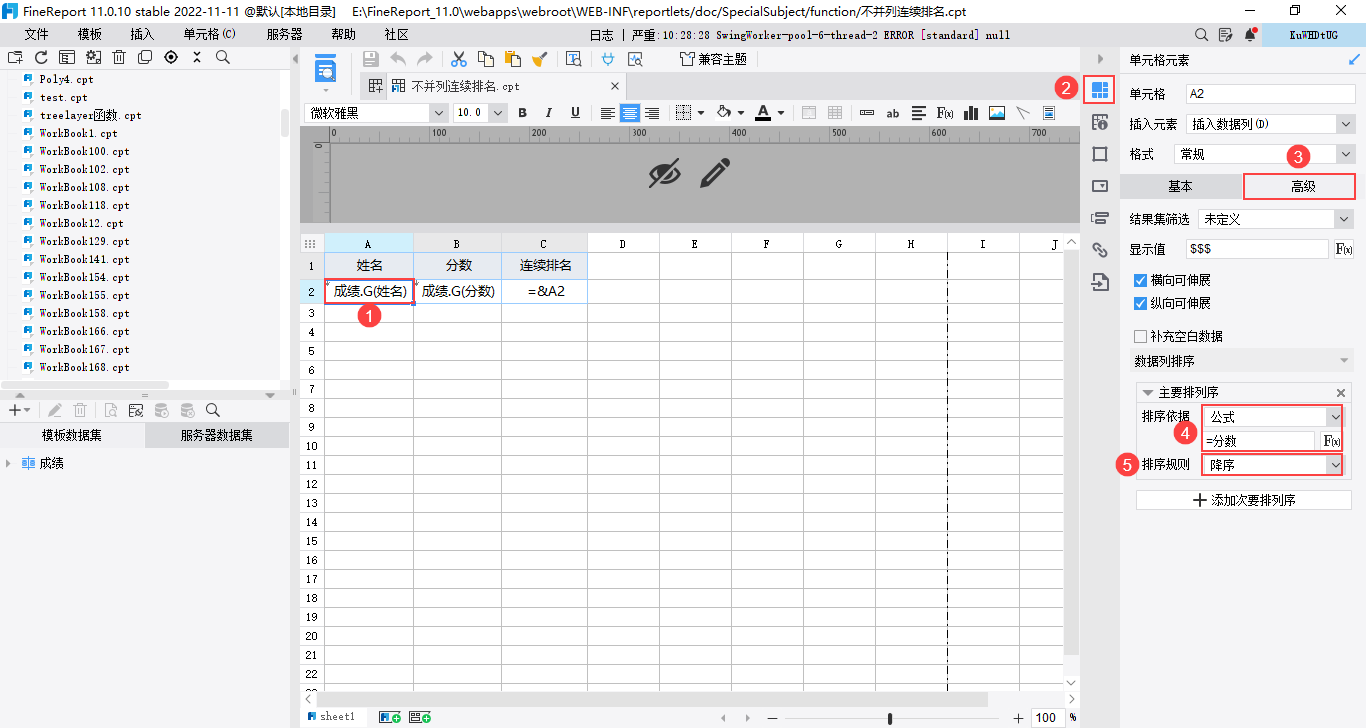The width and height of the screenshot is (1366, 728).
Task: Click the insert chart icon
Action: pos(970,113)
